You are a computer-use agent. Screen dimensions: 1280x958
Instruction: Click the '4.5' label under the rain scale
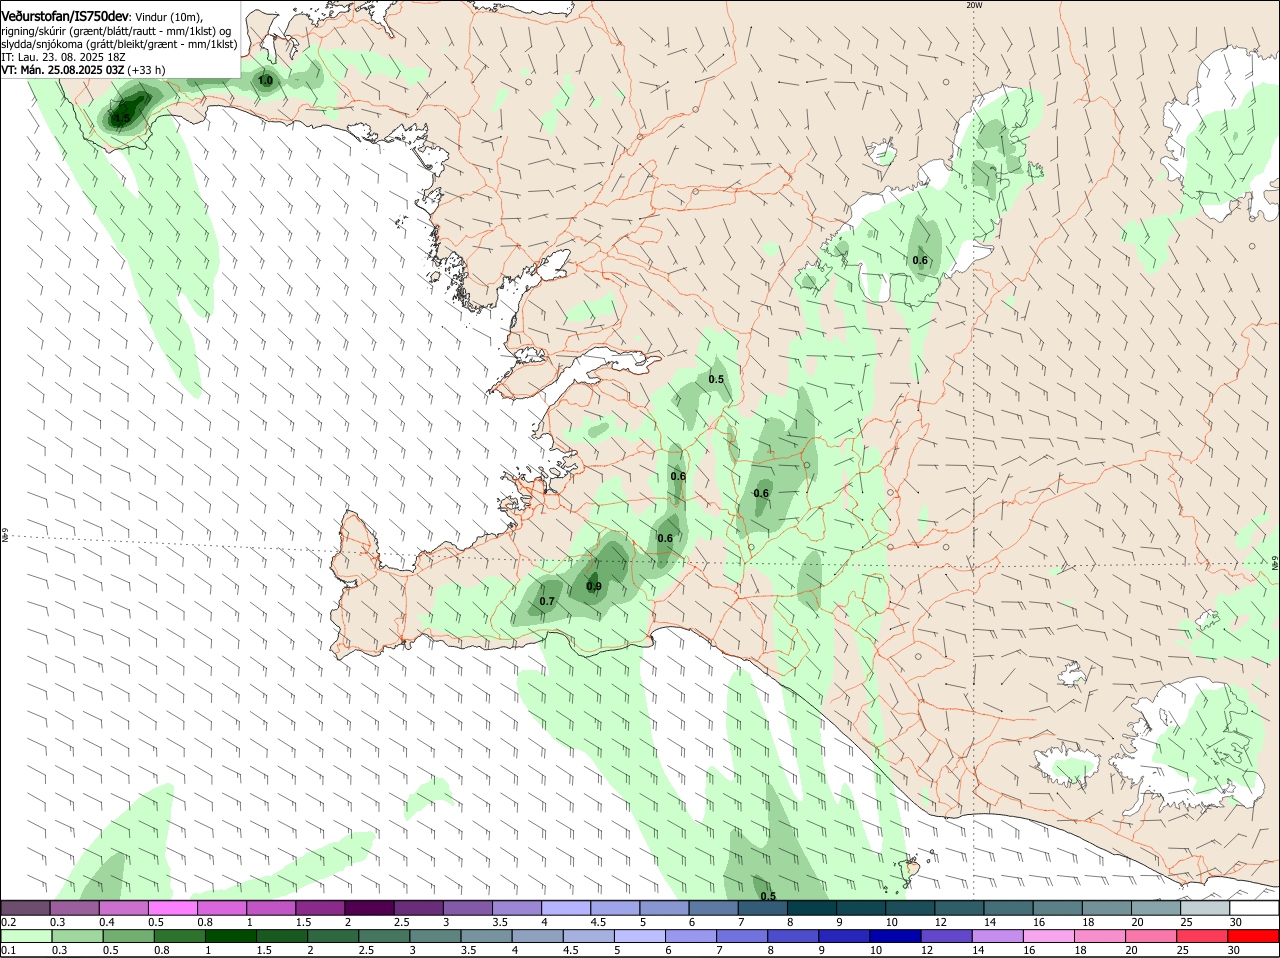(x=571, y=950)
